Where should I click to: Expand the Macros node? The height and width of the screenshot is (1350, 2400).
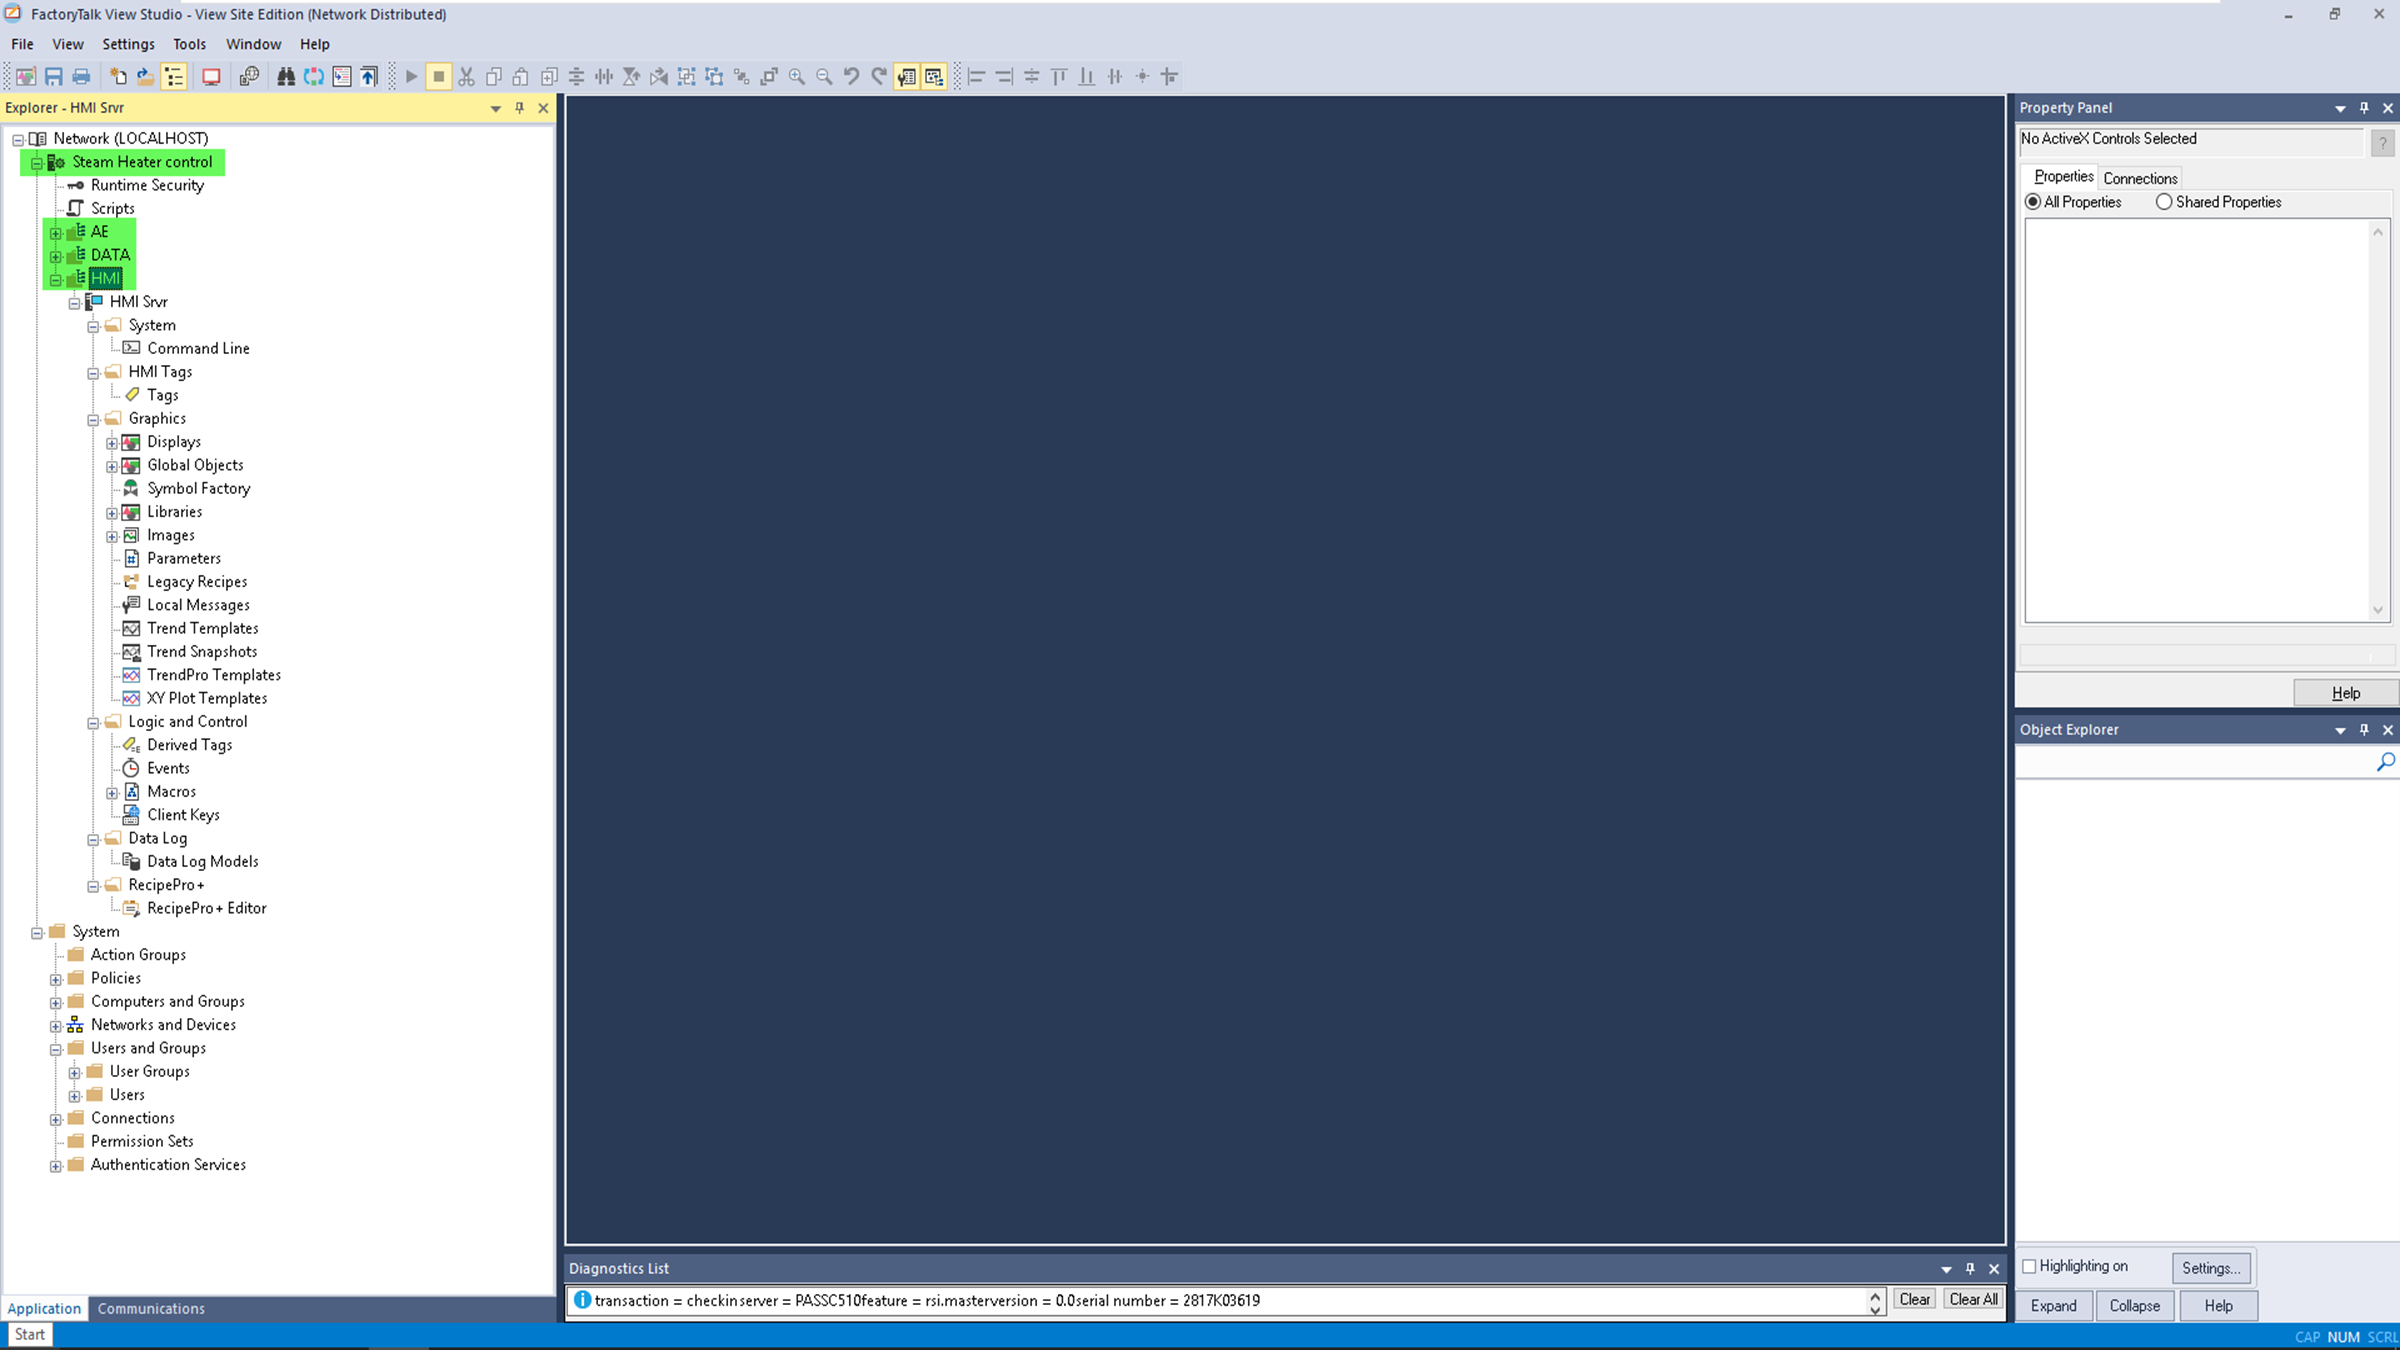[x=112, y=792]
